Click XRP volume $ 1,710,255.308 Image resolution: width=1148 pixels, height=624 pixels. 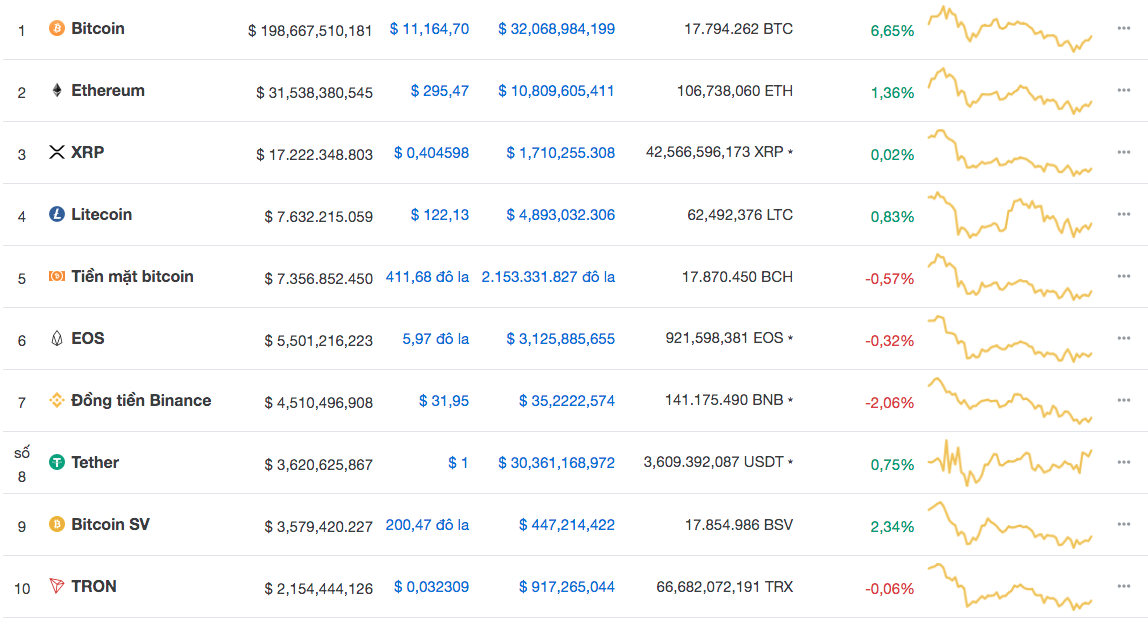click(560, 153)
